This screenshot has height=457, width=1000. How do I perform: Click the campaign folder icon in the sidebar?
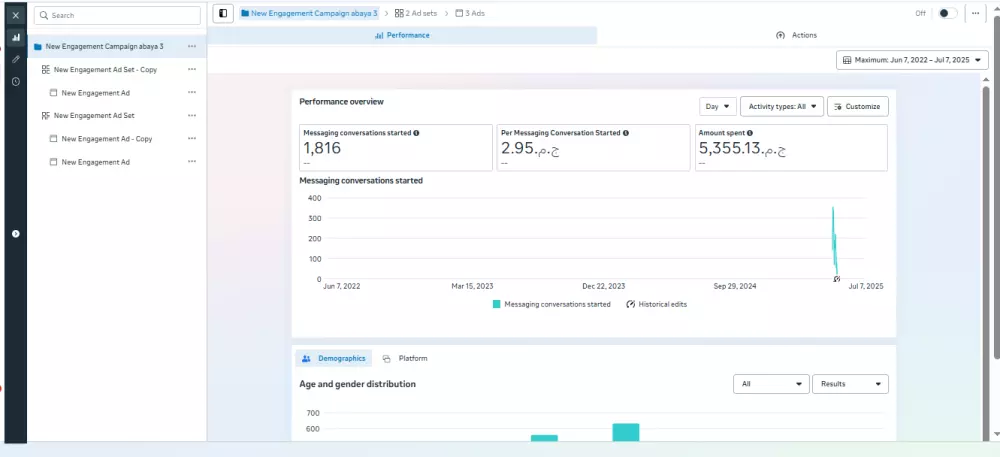coord(38,47)
